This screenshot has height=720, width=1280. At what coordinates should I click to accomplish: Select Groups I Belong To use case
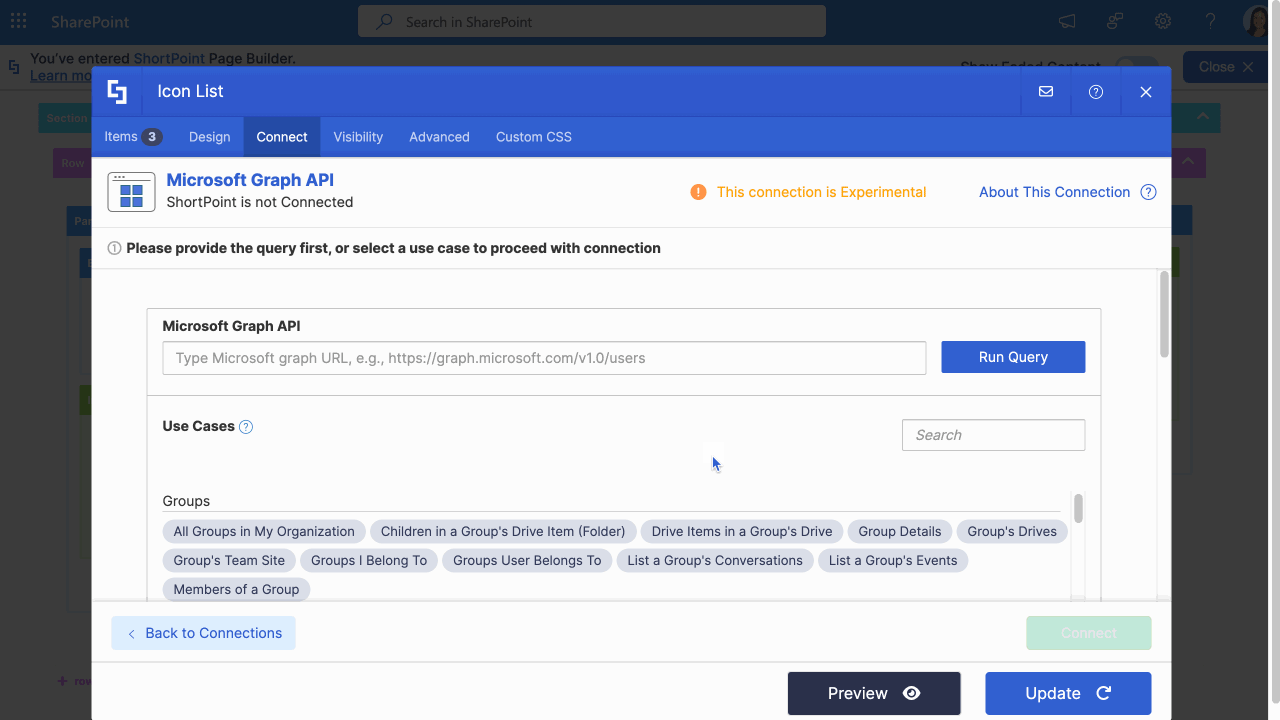[369, 560]
